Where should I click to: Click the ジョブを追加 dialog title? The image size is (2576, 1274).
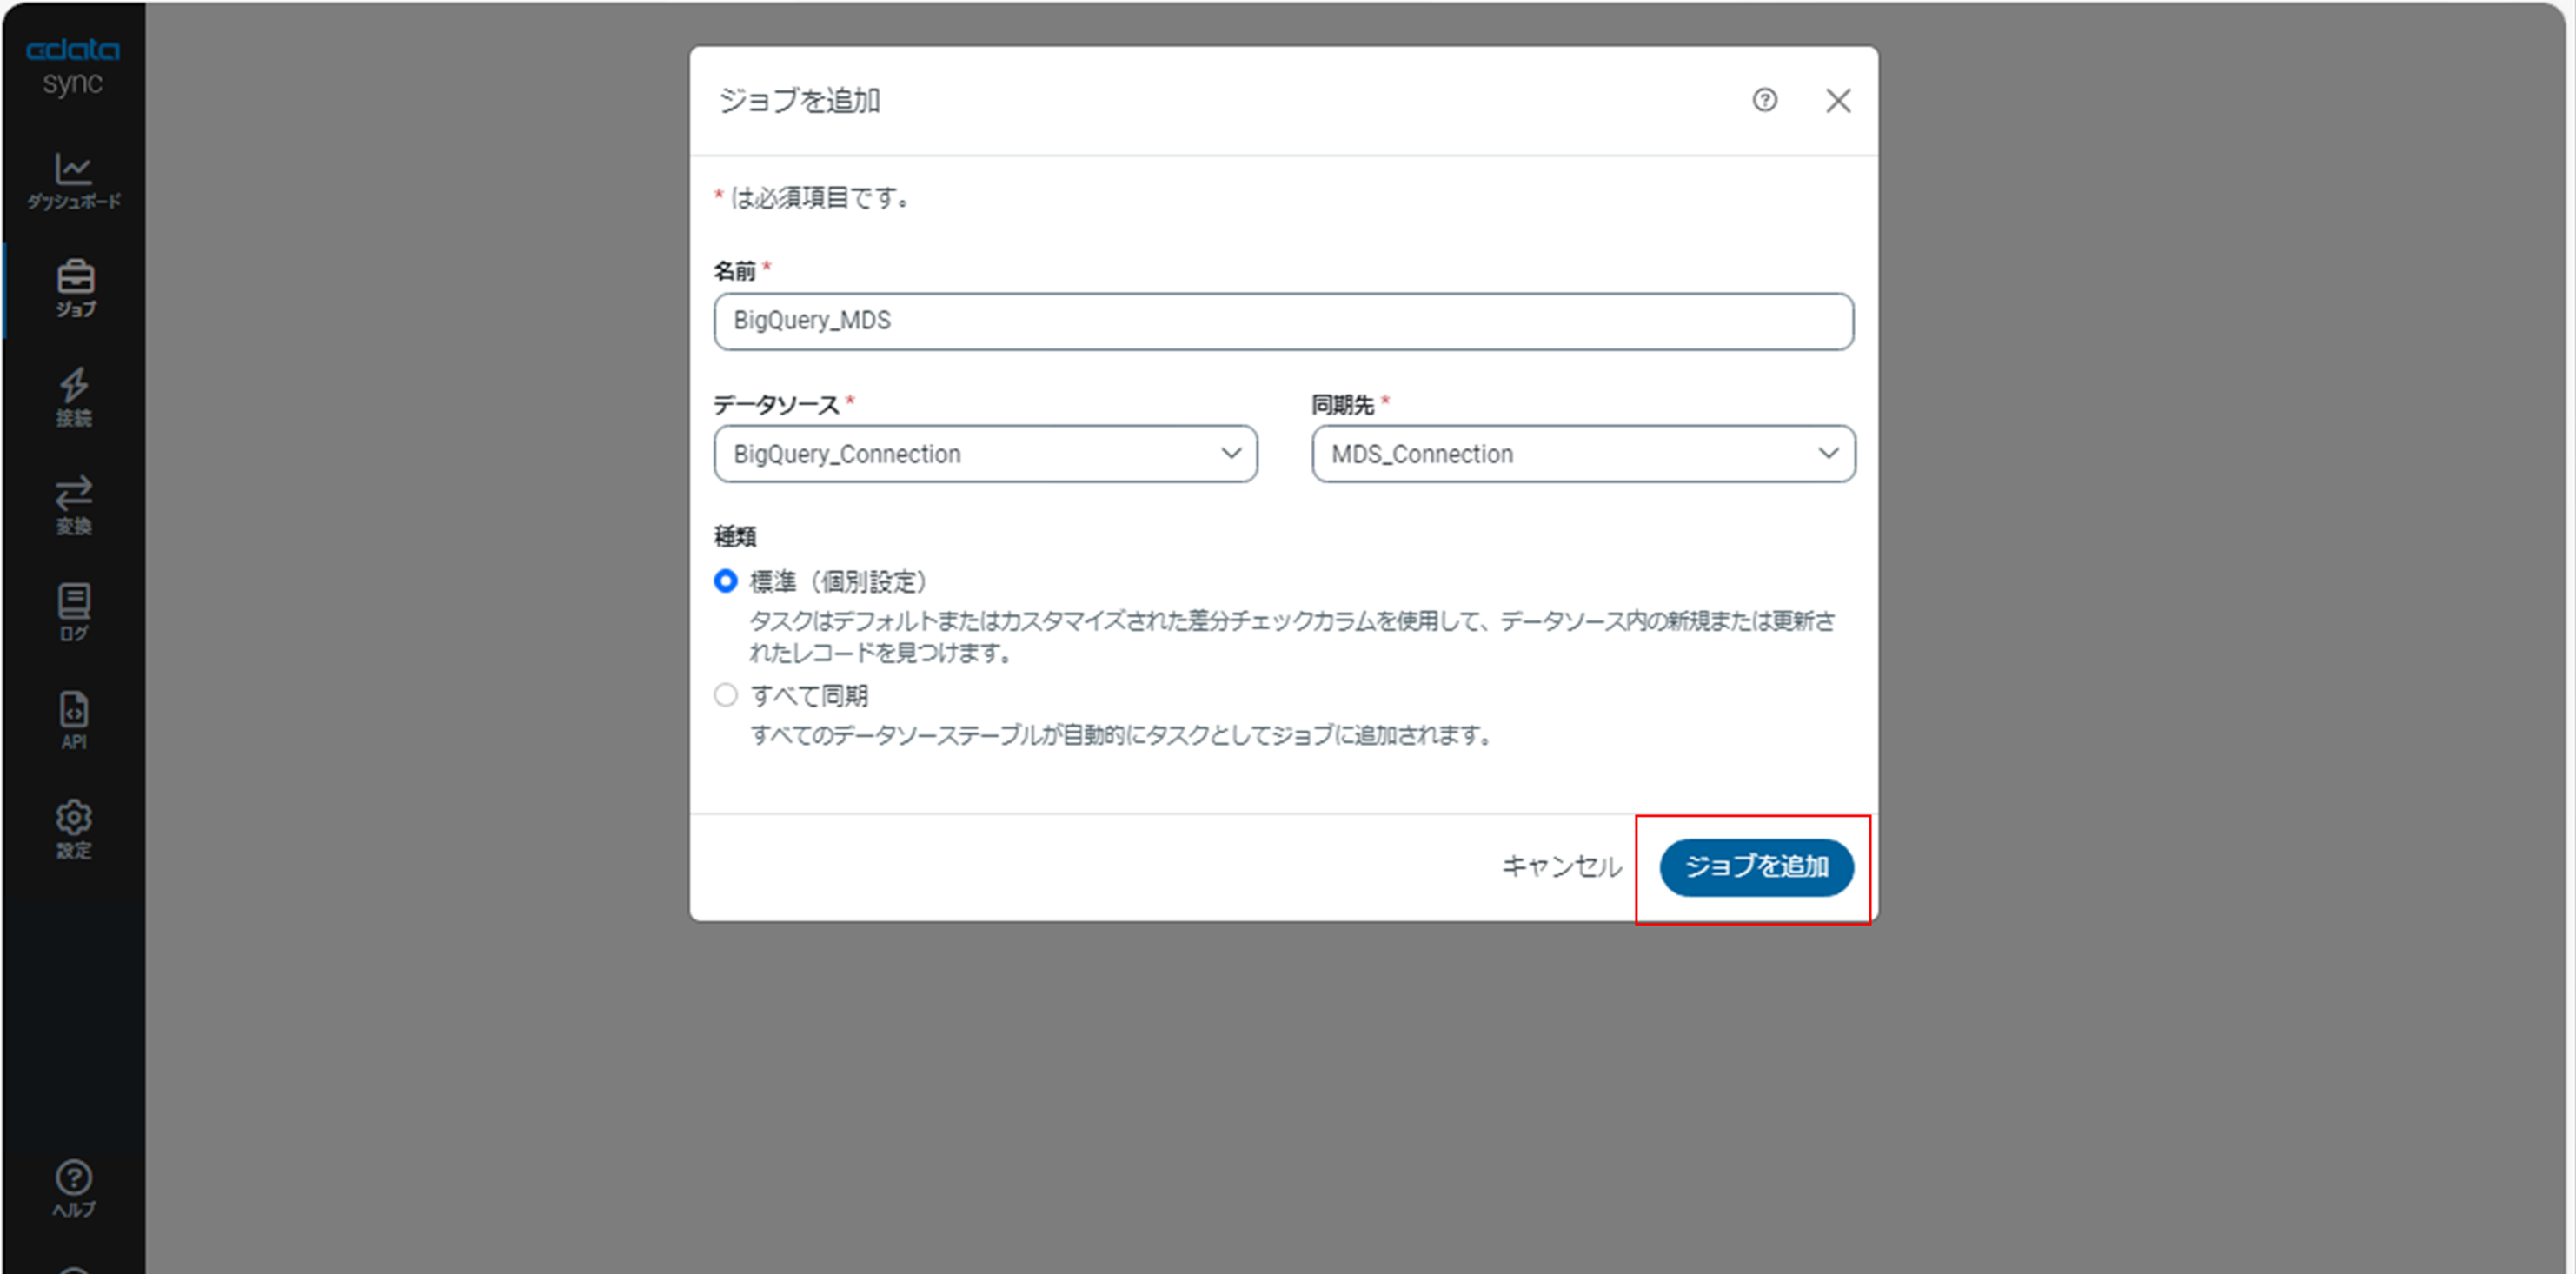(799, 101)
